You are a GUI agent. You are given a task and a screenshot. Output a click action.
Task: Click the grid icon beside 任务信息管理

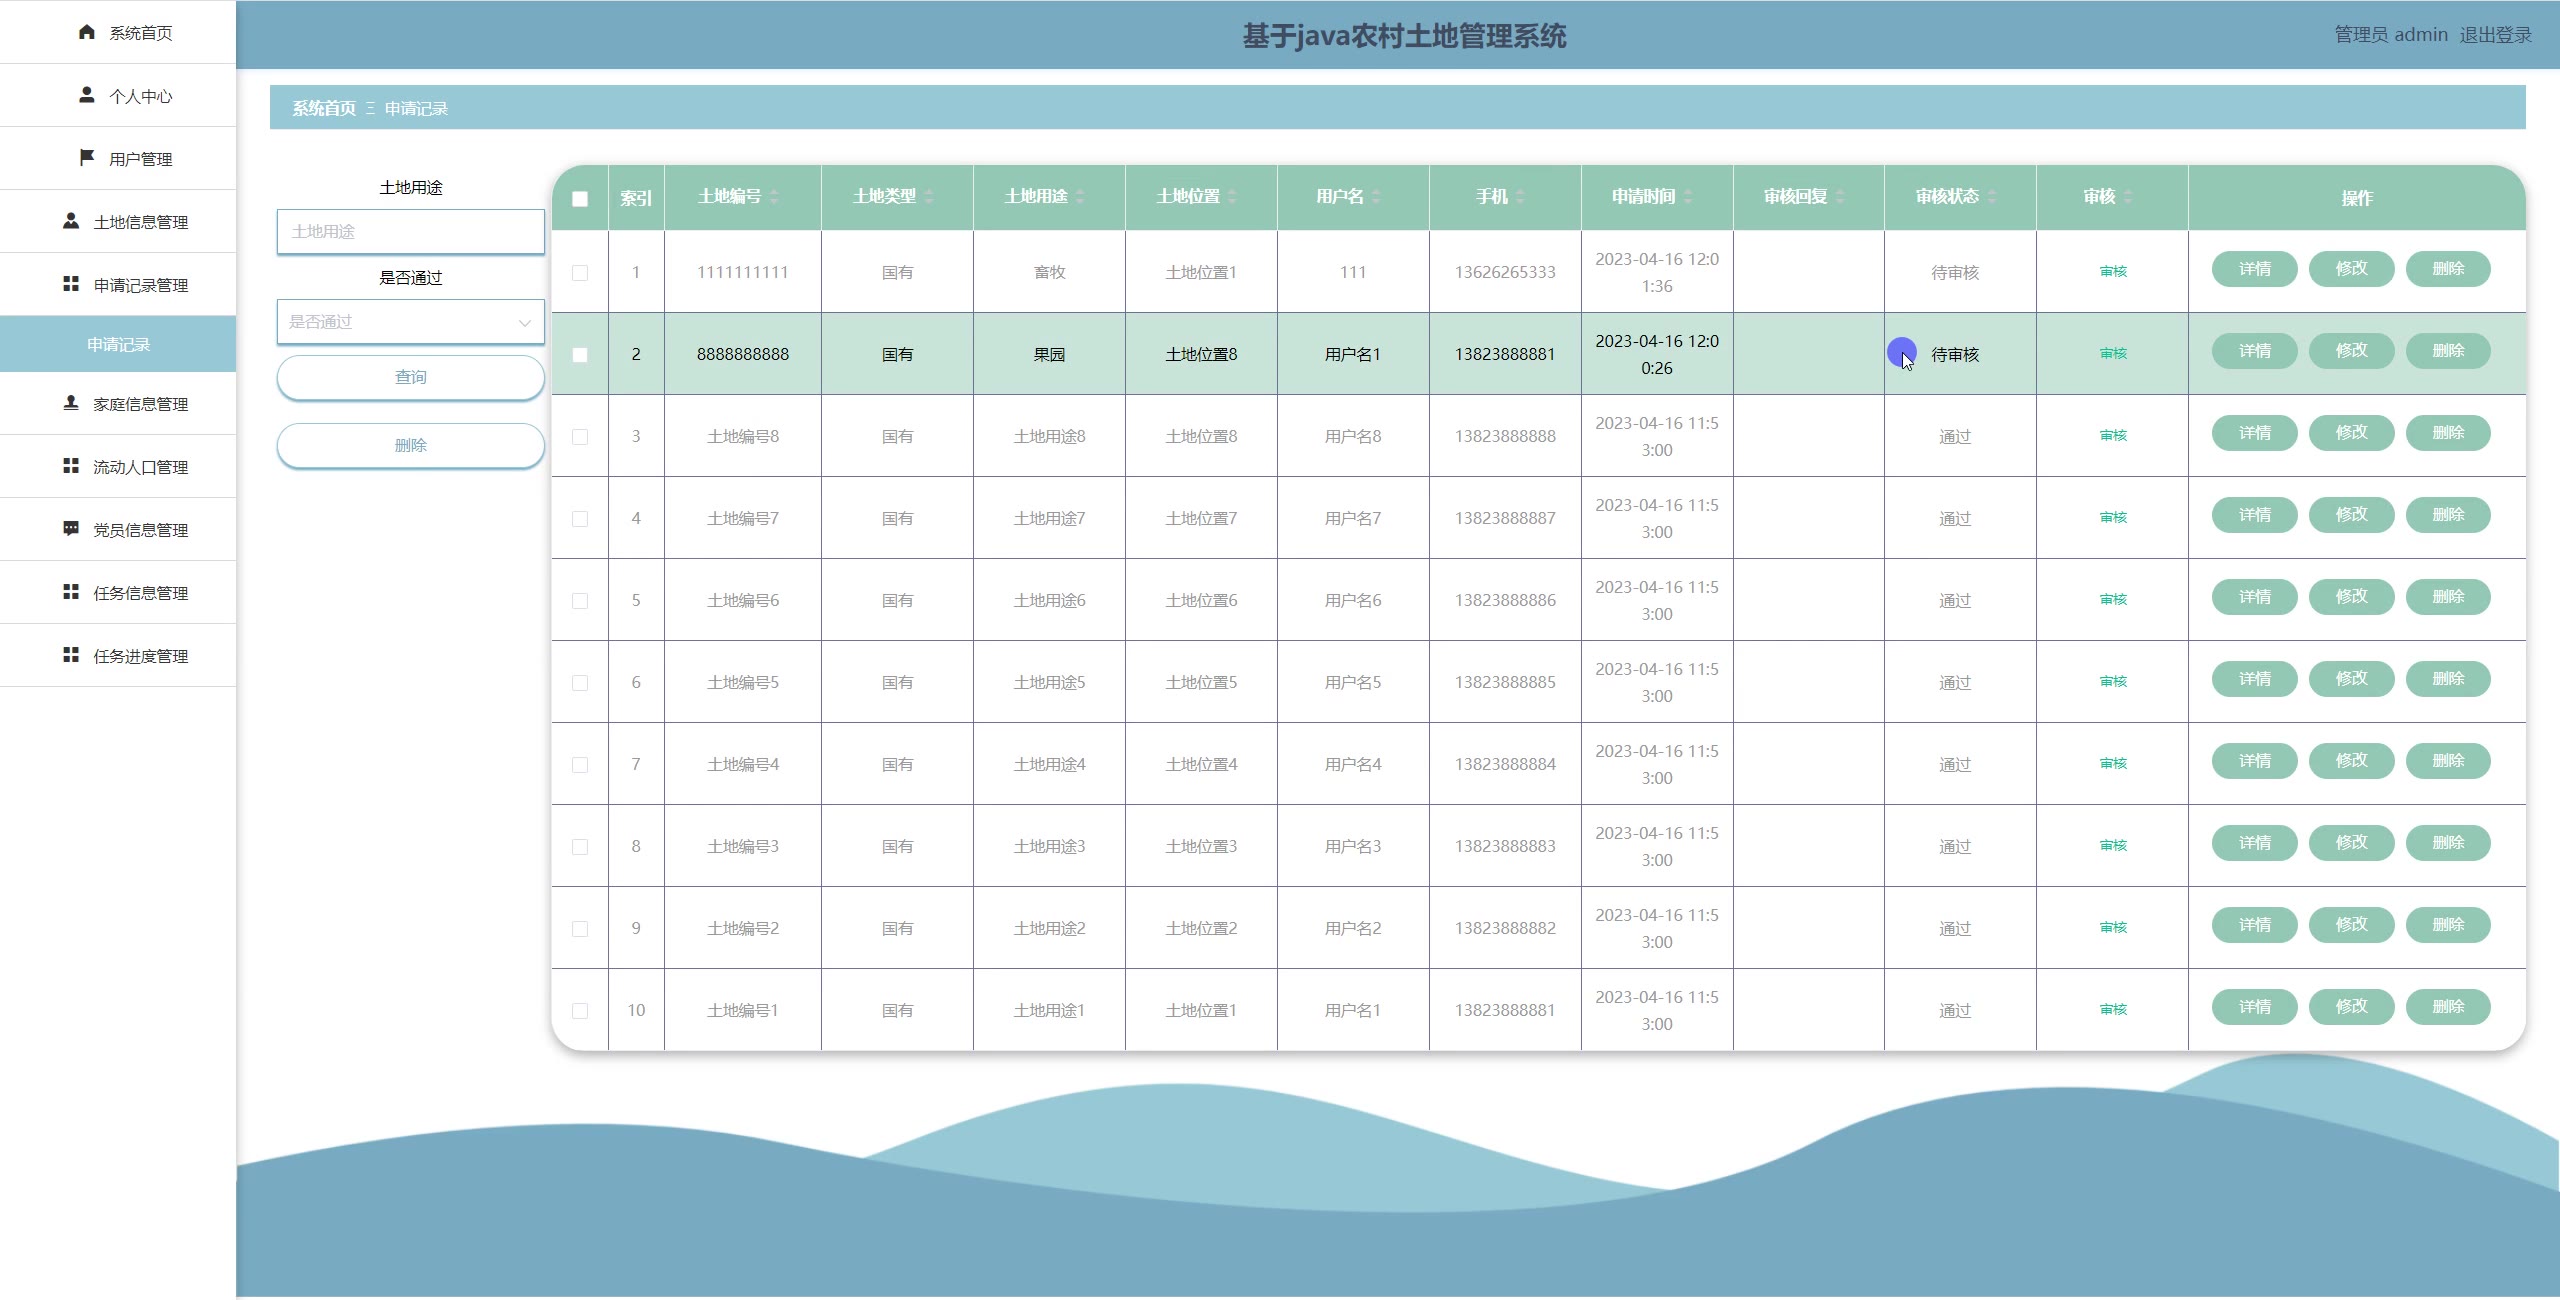click(x=71, y=592)
